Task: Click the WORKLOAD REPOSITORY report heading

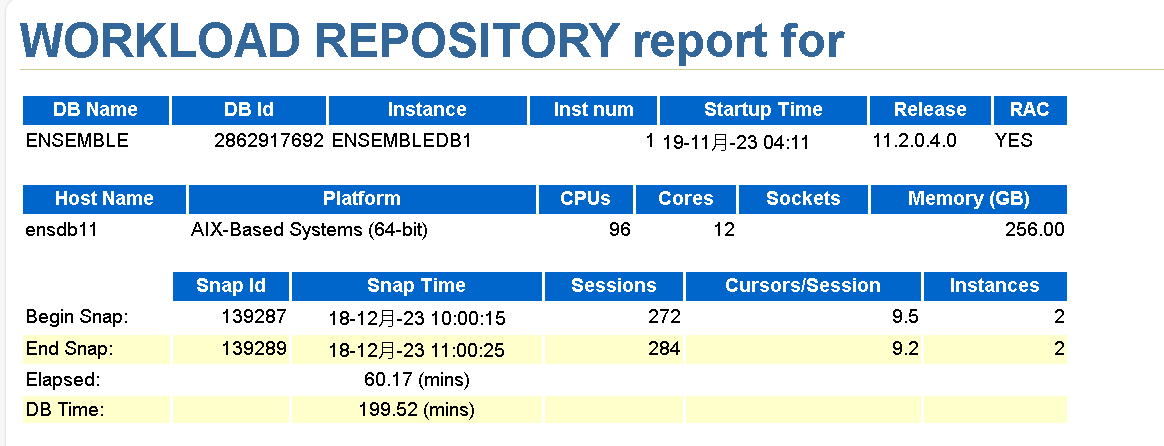Action: (x=433, y=41)
